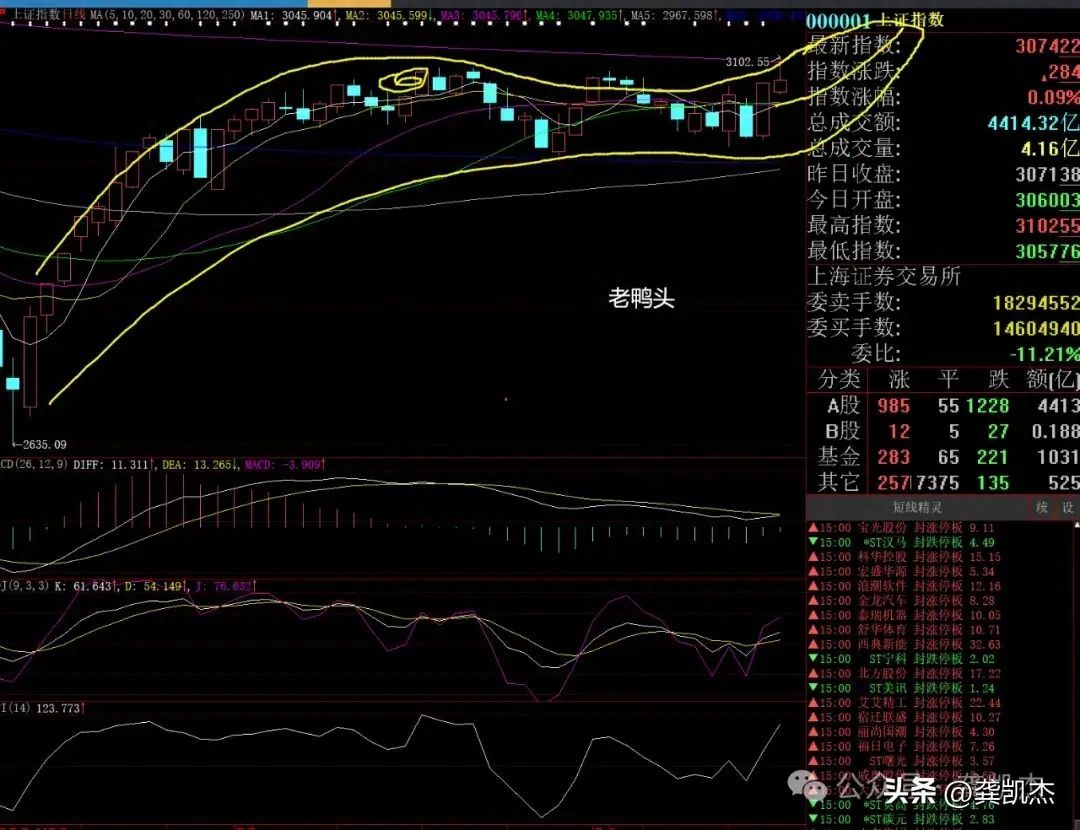Open the 设 settings tab in alerts panel
This screenshot has width=1080, height=830.
click(1067, 508)
